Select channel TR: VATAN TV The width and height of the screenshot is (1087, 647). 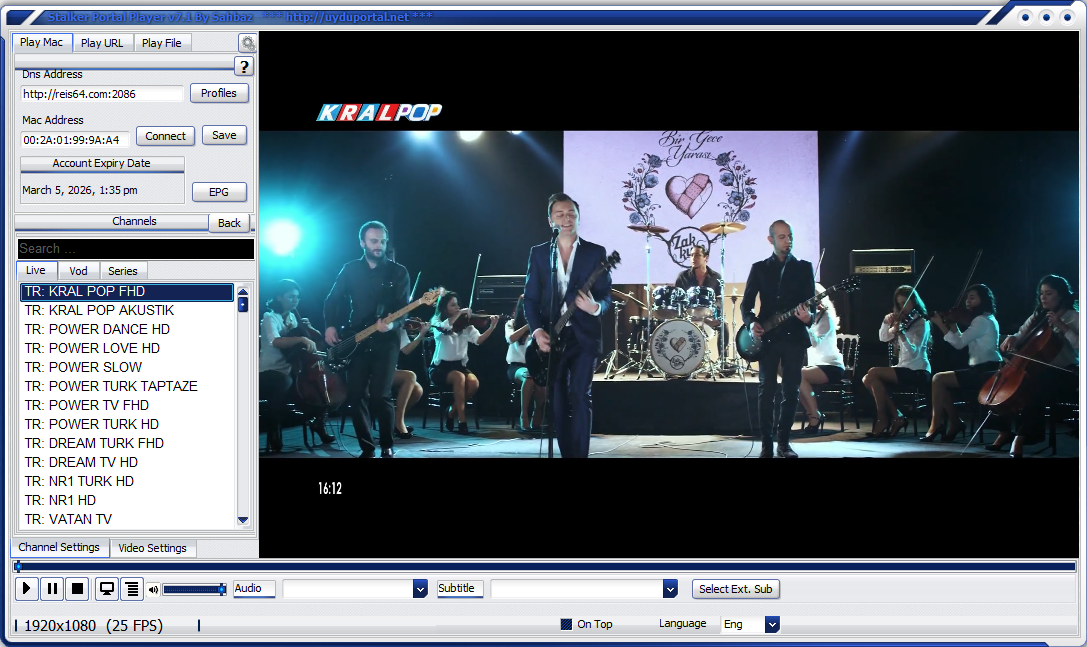127,519
